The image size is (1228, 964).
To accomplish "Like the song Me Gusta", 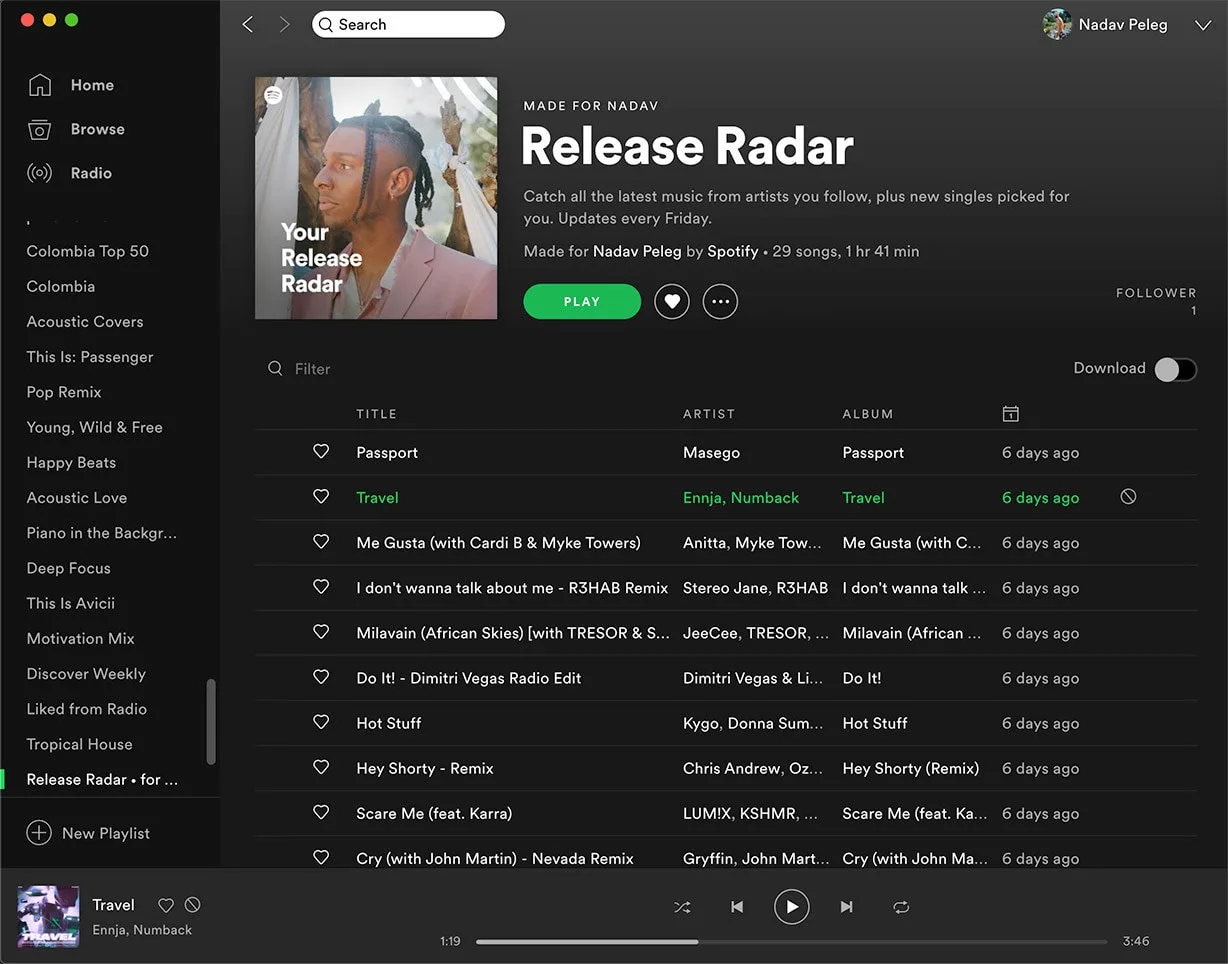I will click(321, 542).
